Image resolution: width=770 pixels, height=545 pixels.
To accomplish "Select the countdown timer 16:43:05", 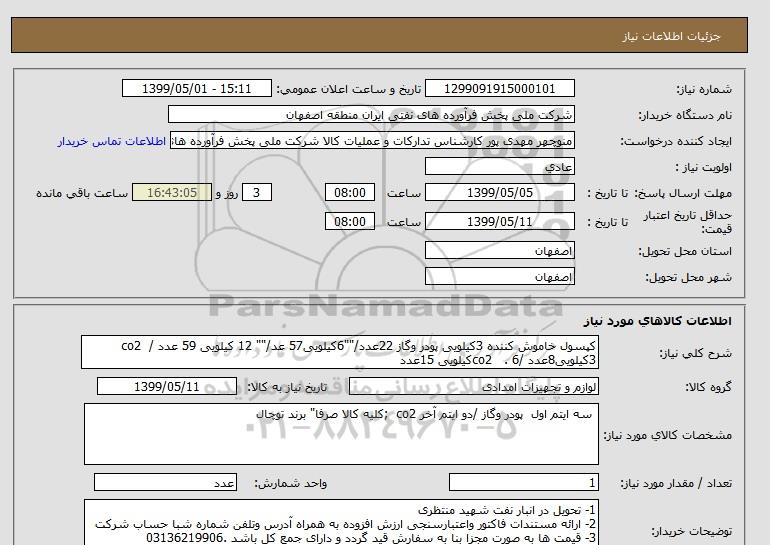I will click(x=172, y=192).
